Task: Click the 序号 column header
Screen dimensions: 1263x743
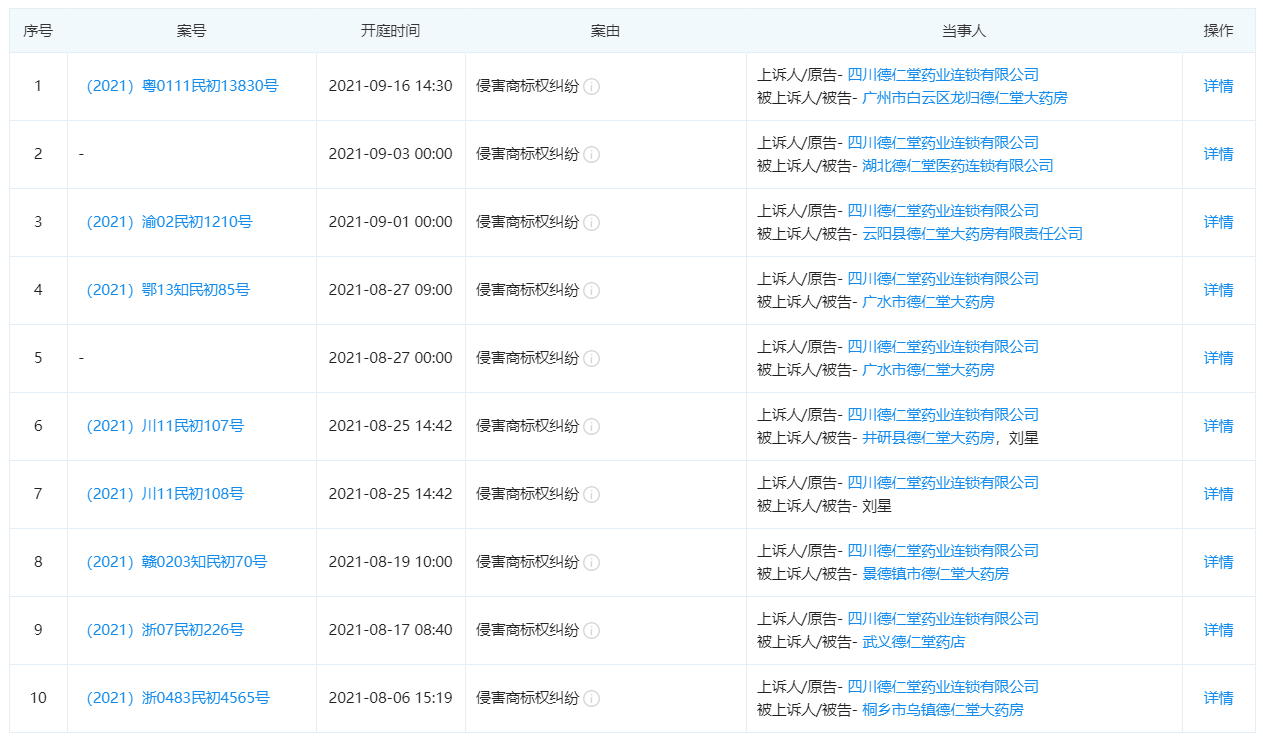Action: (38, 31)
